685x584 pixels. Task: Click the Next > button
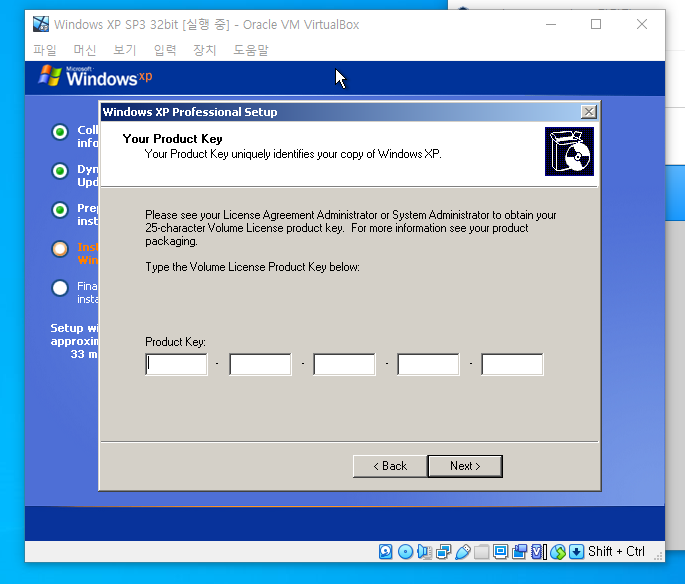click(465, 466)
